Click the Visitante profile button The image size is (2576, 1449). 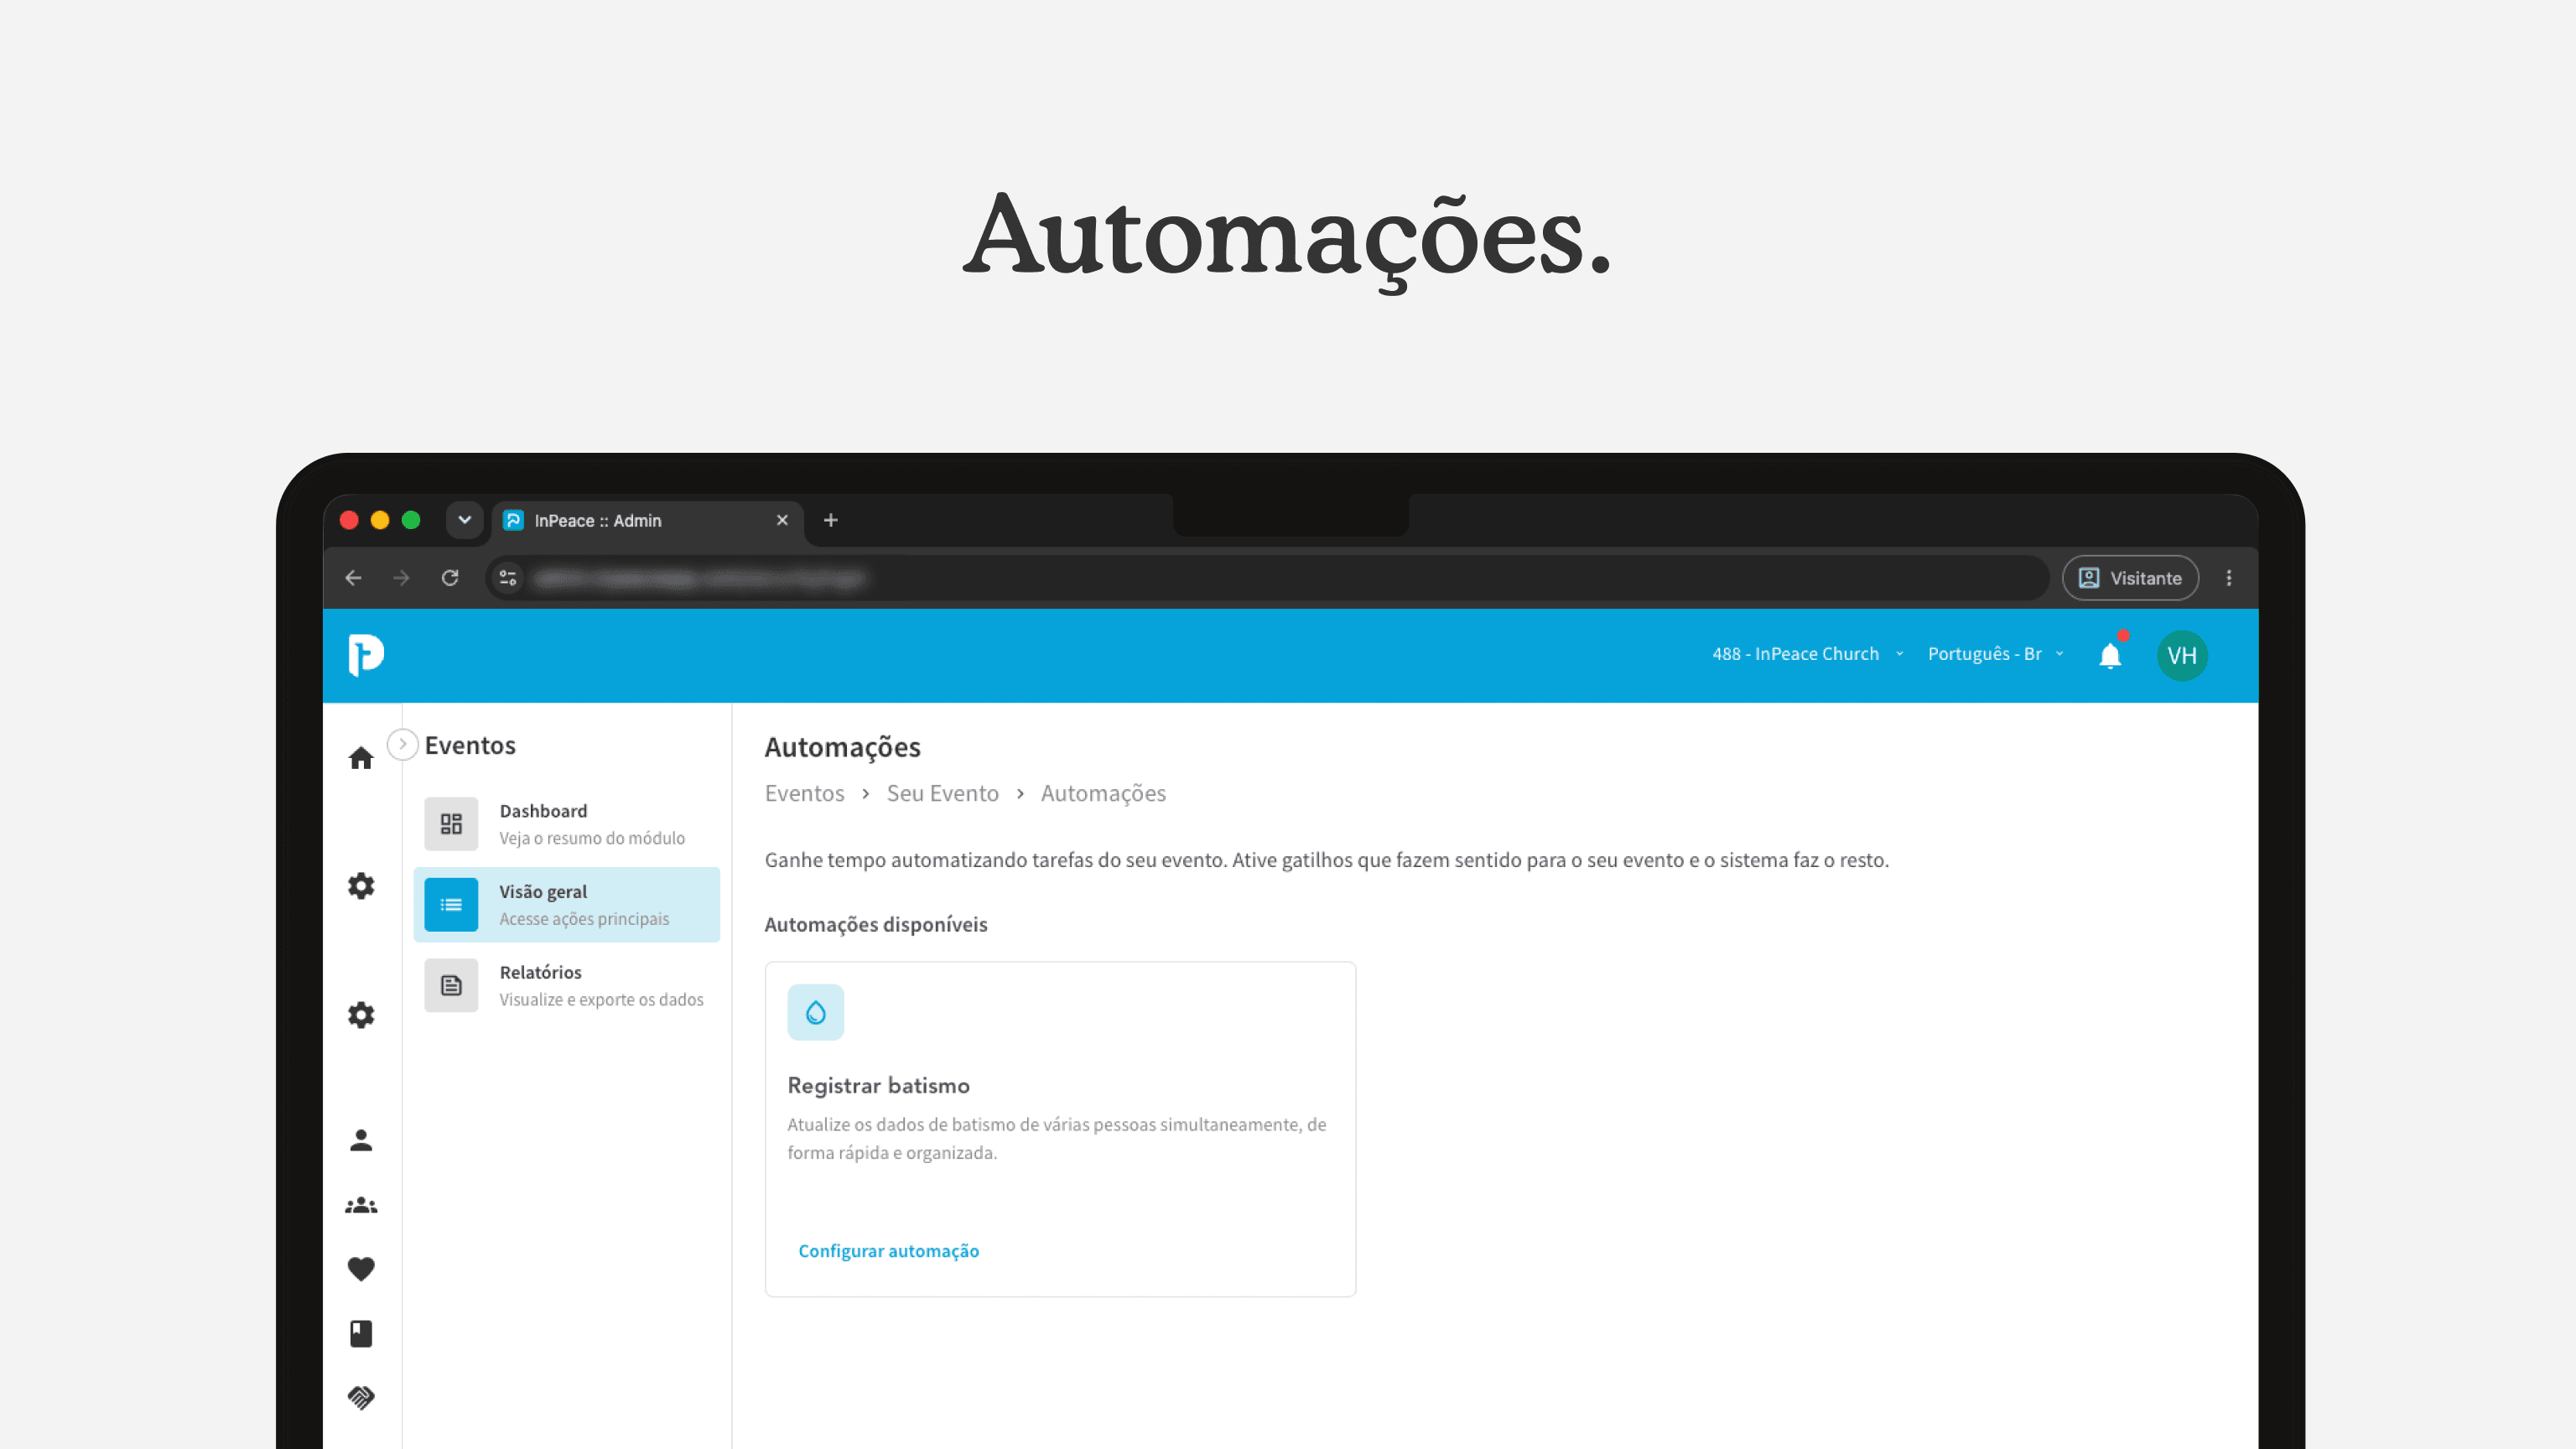point(2130,578)
